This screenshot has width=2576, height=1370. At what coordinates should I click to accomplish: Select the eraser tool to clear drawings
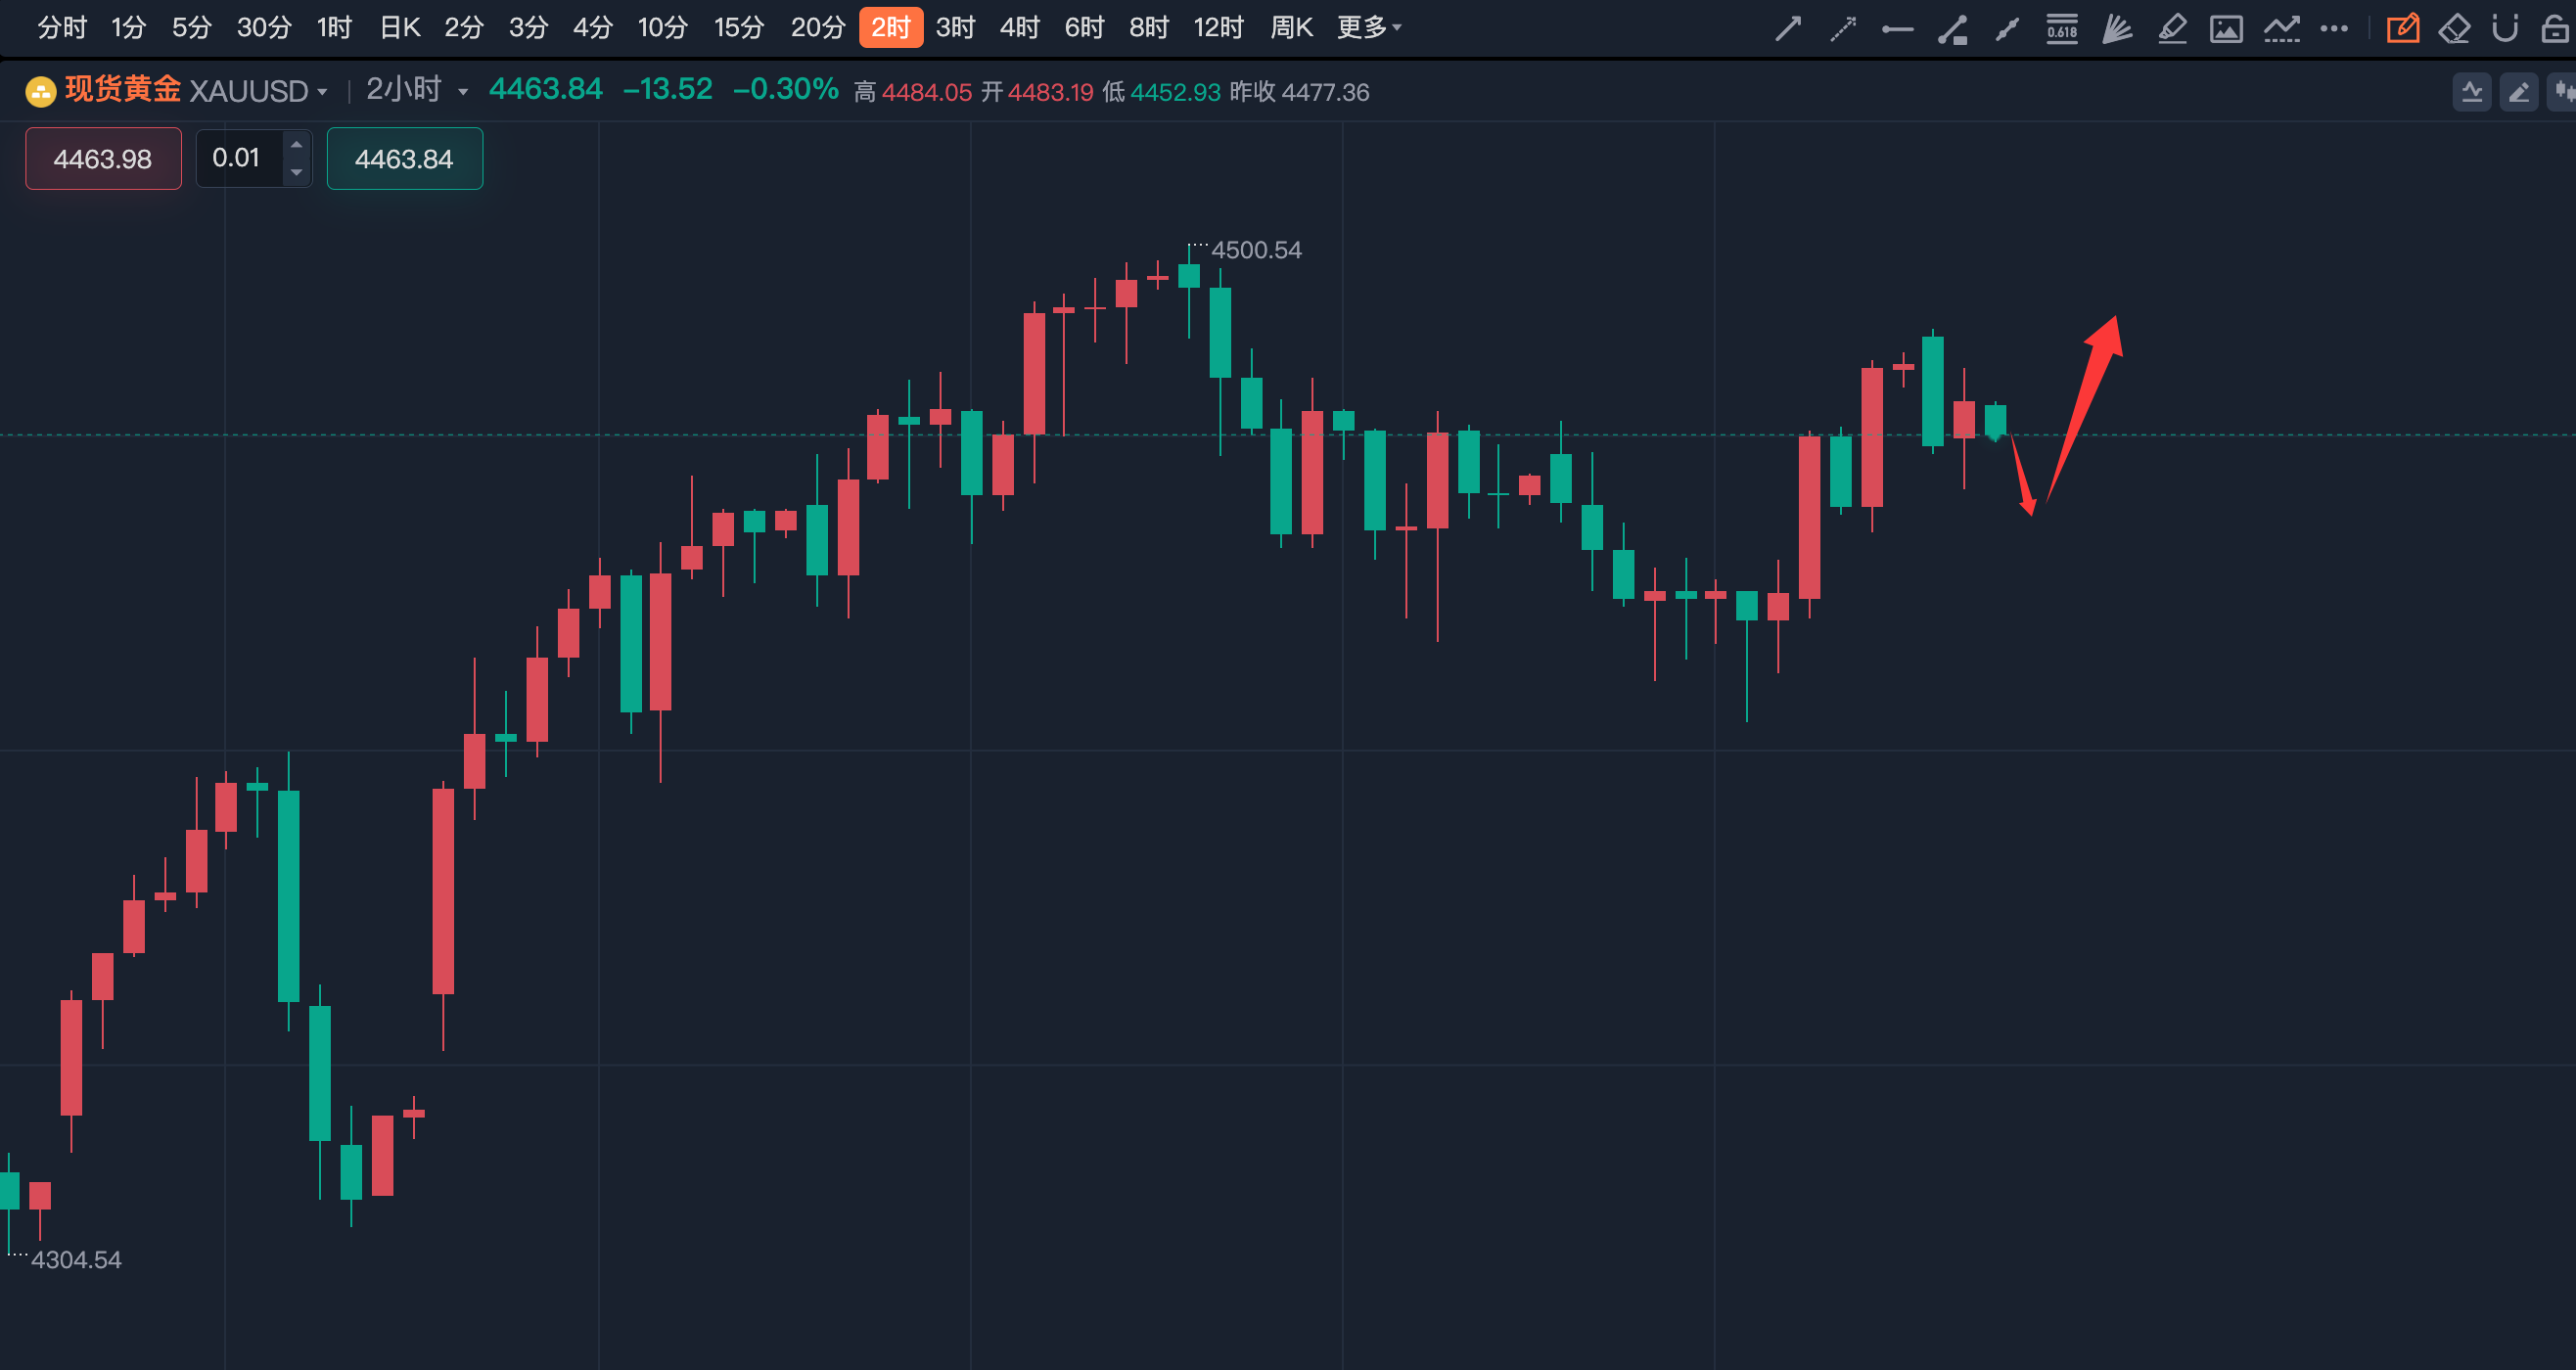coord(2454,29)
